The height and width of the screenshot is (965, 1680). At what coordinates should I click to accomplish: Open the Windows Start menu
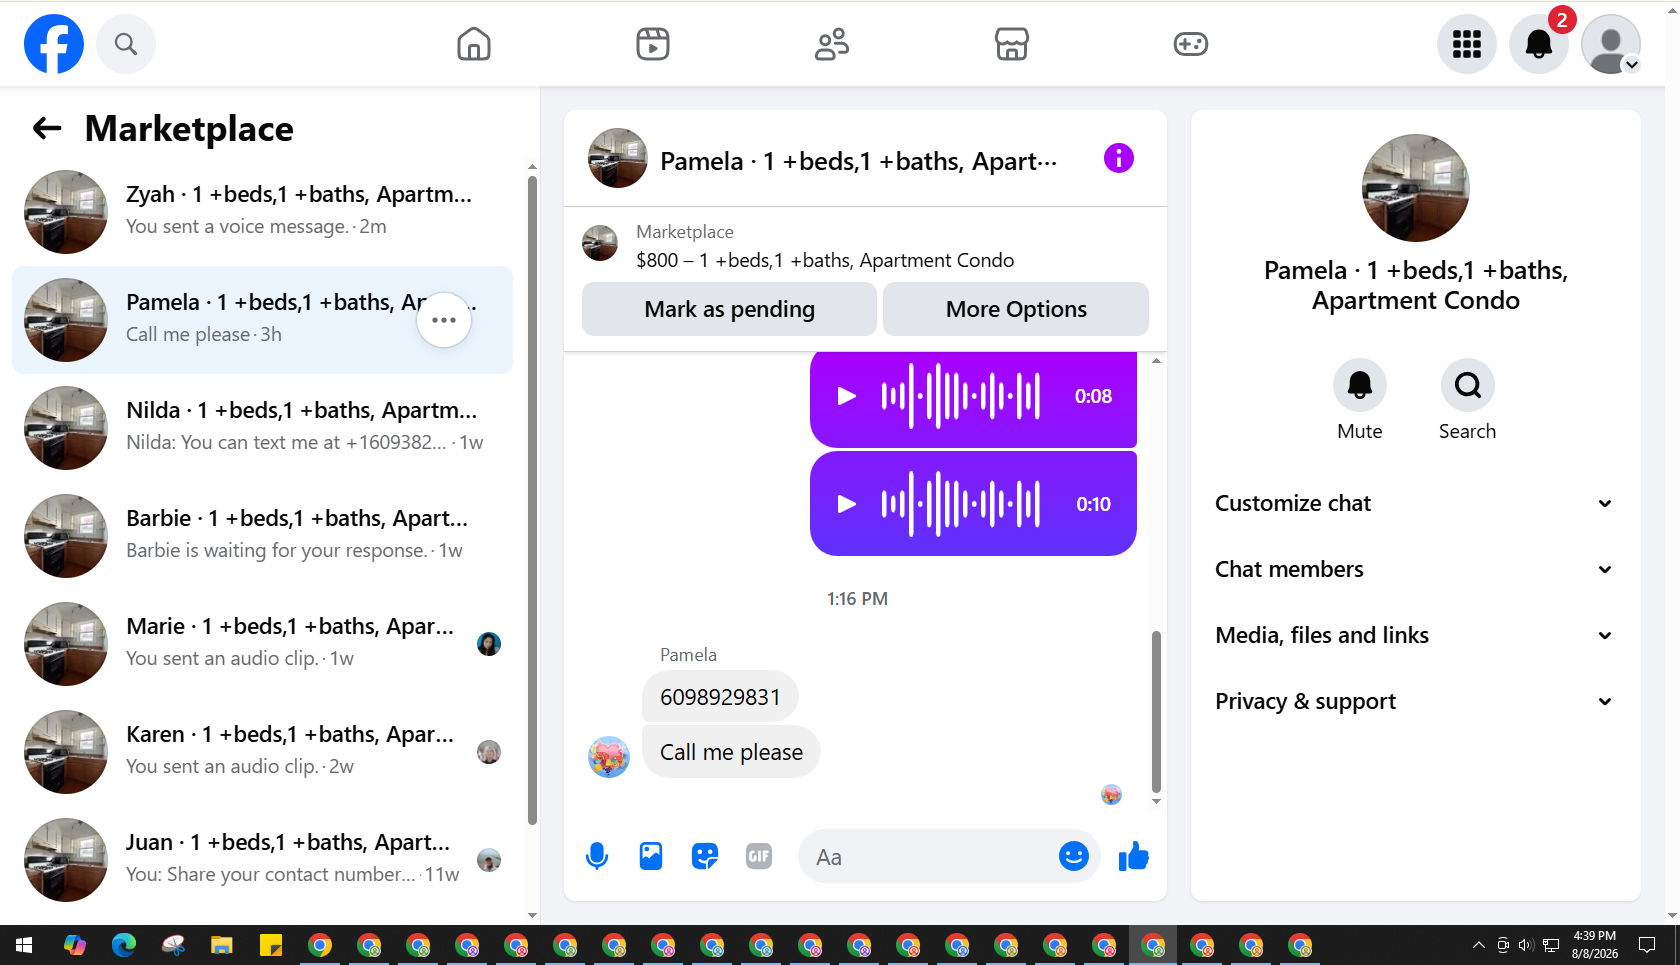point(24,945)
